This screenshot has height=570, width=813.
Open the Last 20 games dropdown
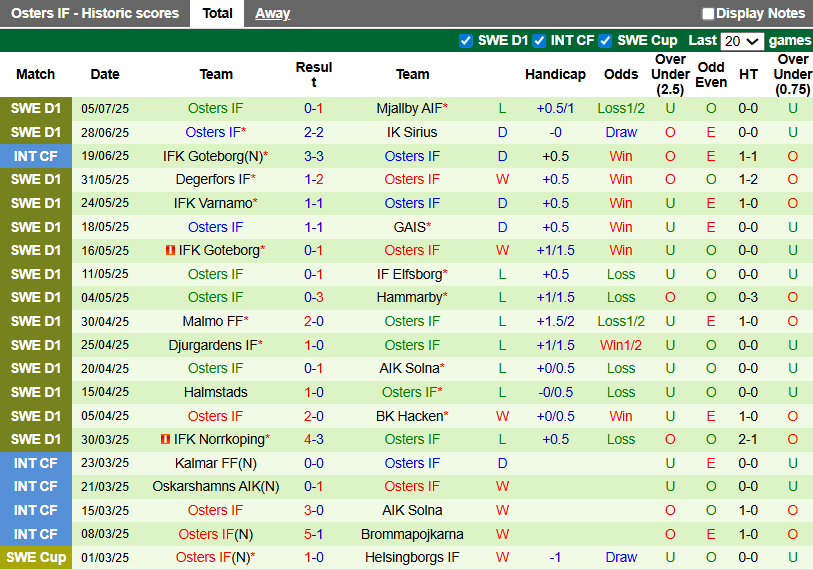coord(741,41)
